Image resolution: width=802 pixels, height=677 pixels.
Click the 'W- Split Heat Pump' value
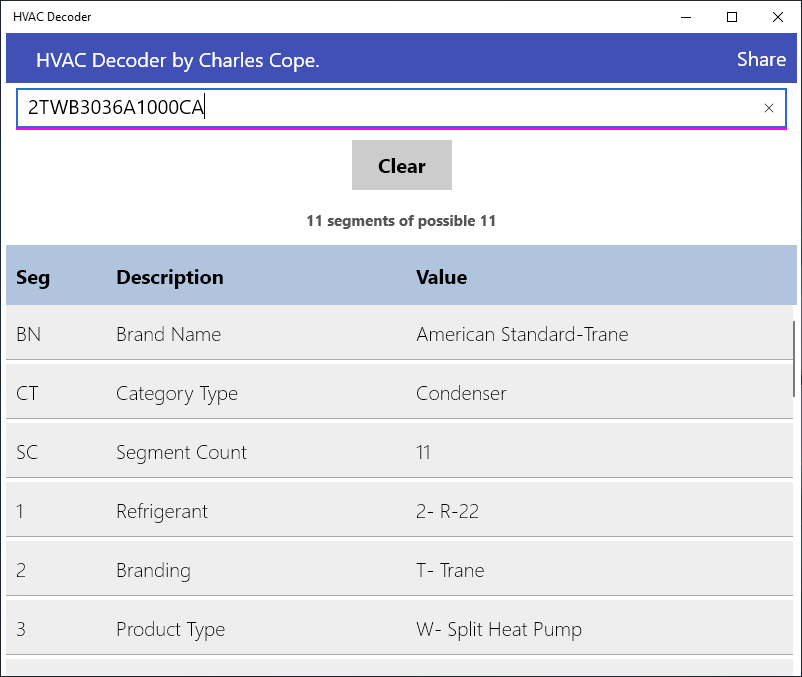499,629
